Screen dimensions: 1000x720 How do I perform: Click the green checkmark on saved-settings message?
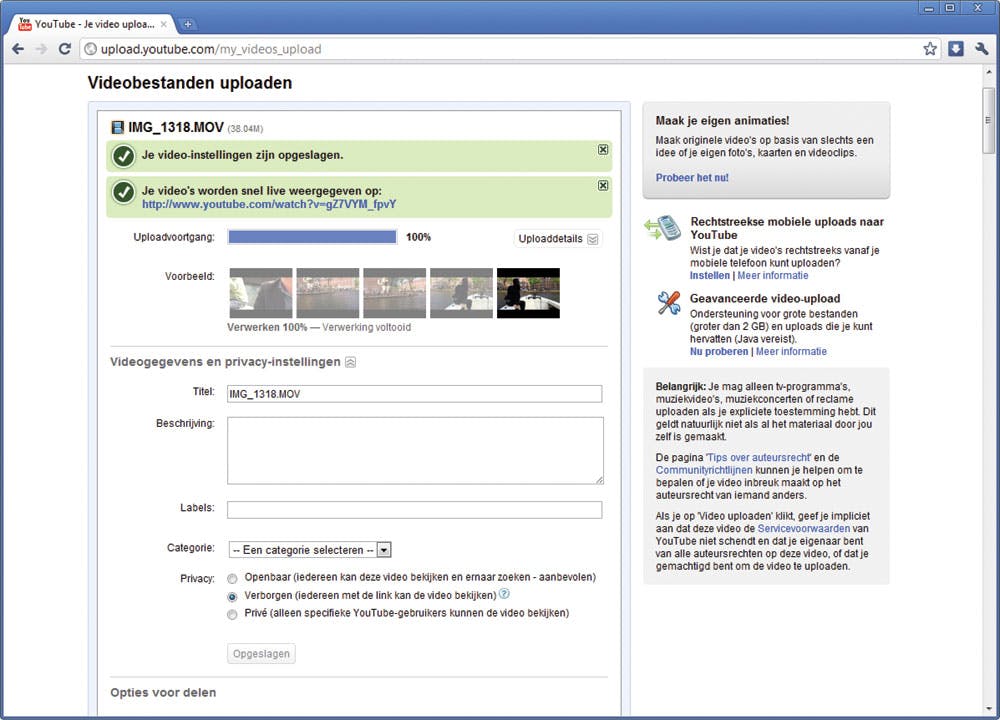(123, 156)
